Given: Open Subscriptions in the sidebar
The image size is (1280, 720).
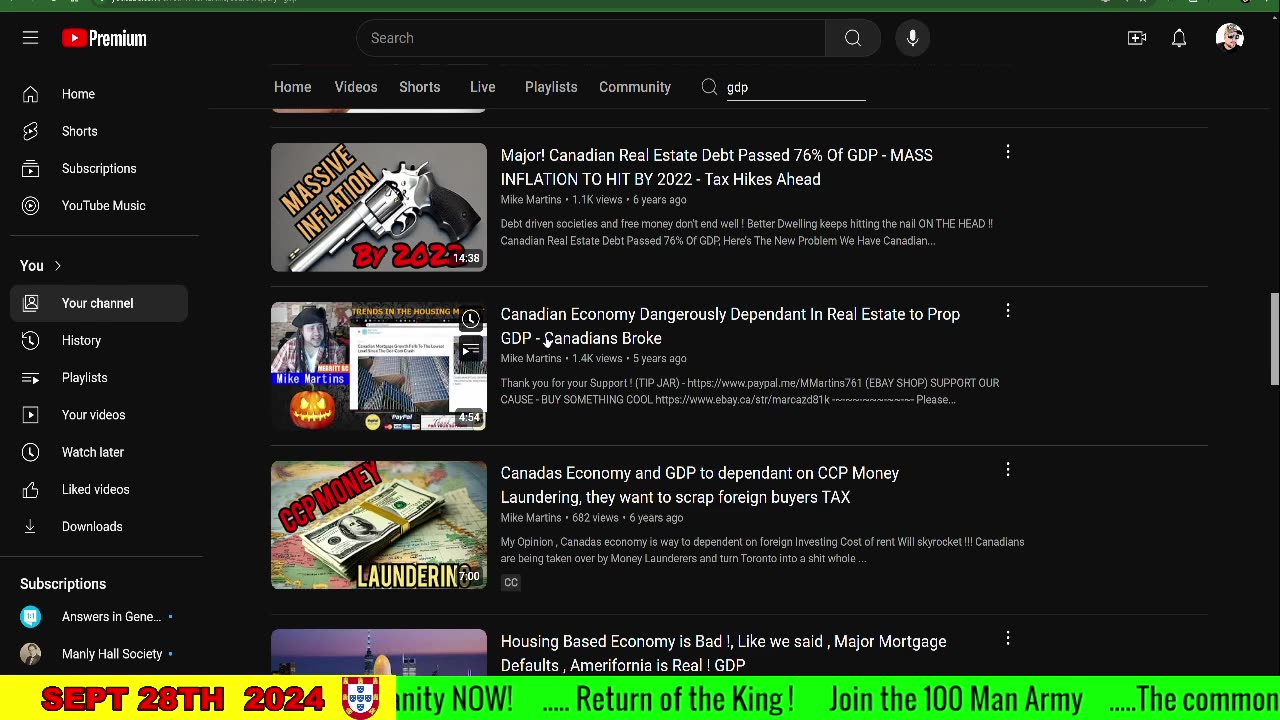Looking at the screenshot, I should 98,168.
